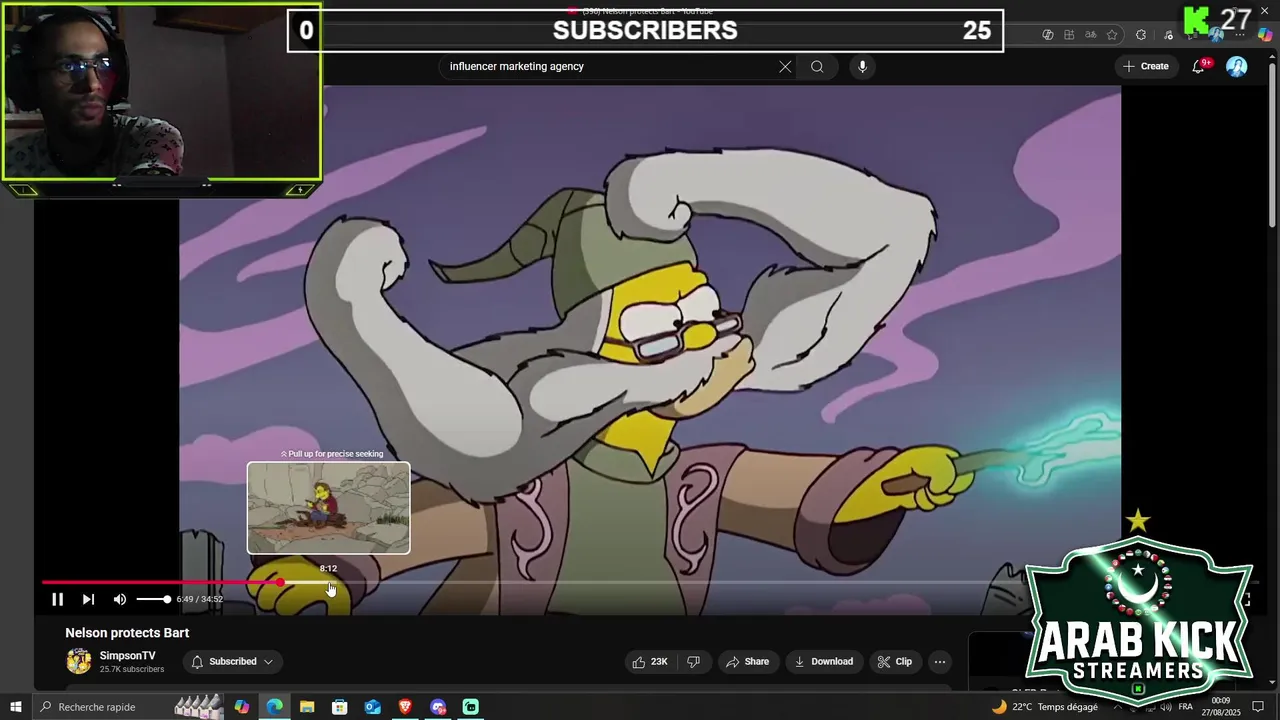1280x720 pixels.
Task: Clear the YouTube search box with X
Action: (785, 67)
